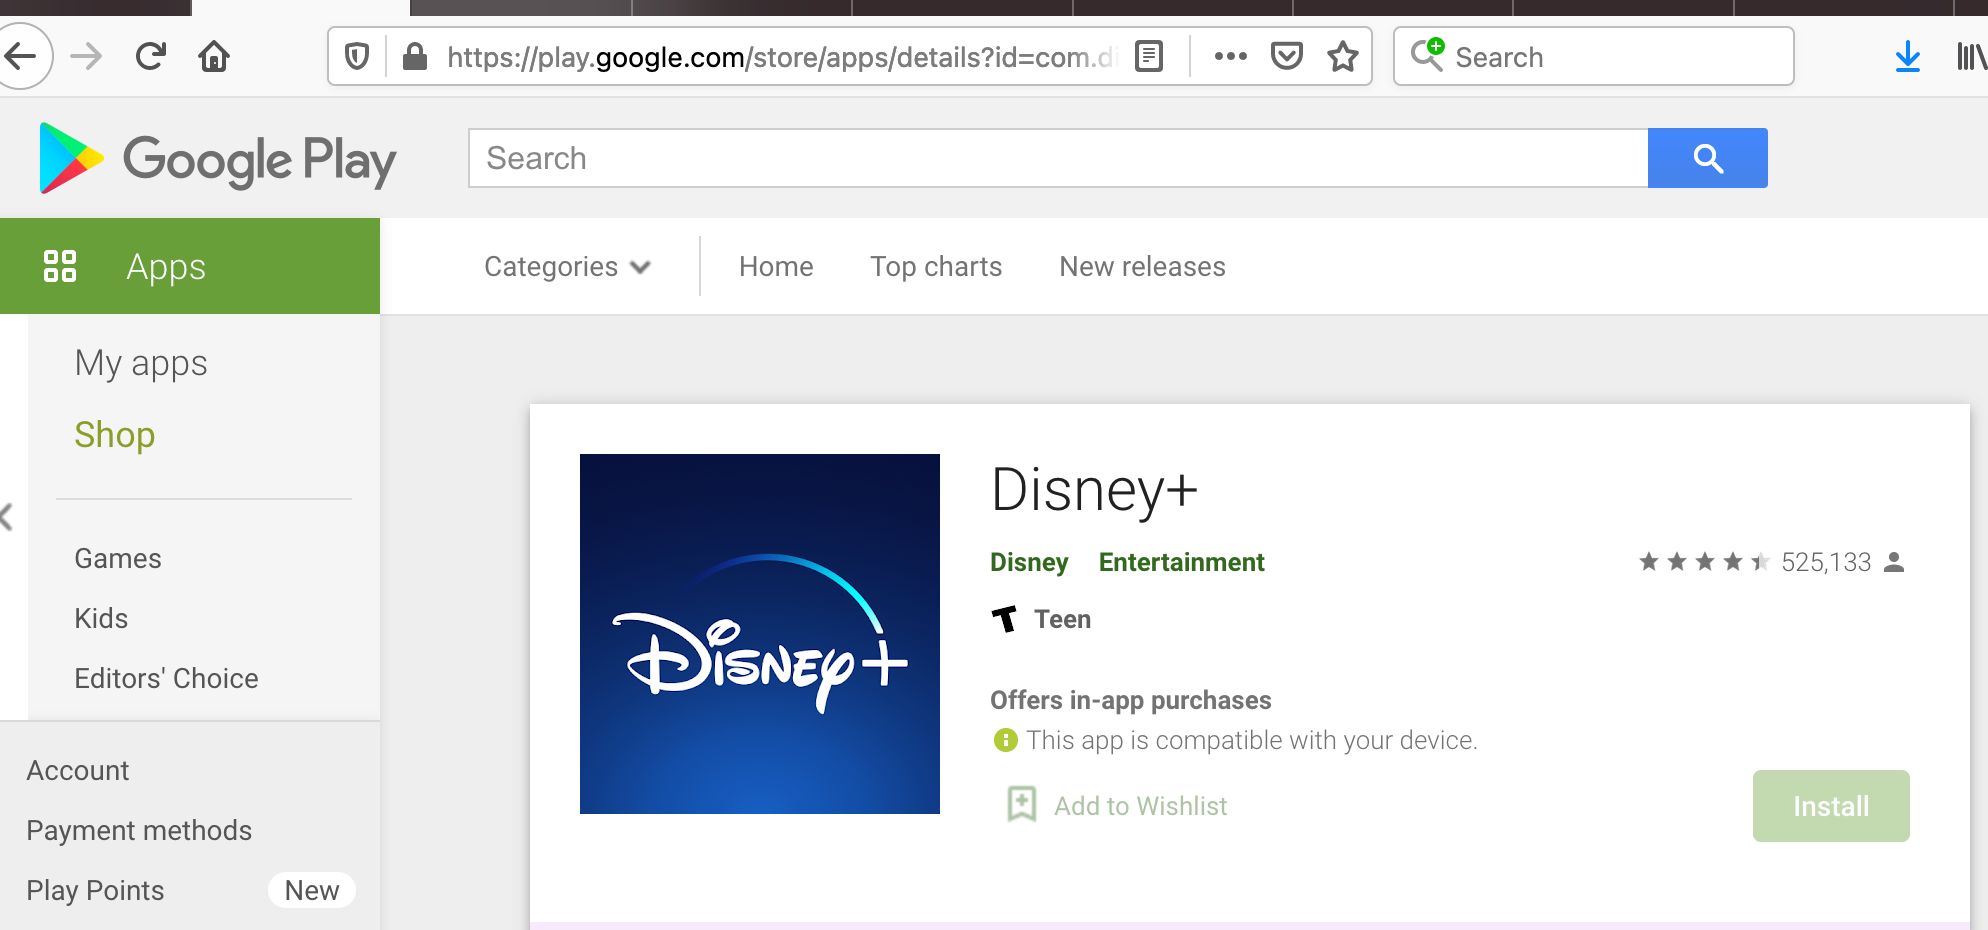The image size is (1988, 930).
Task: Show site security info via padlock icon
Action: coord(415,57)
